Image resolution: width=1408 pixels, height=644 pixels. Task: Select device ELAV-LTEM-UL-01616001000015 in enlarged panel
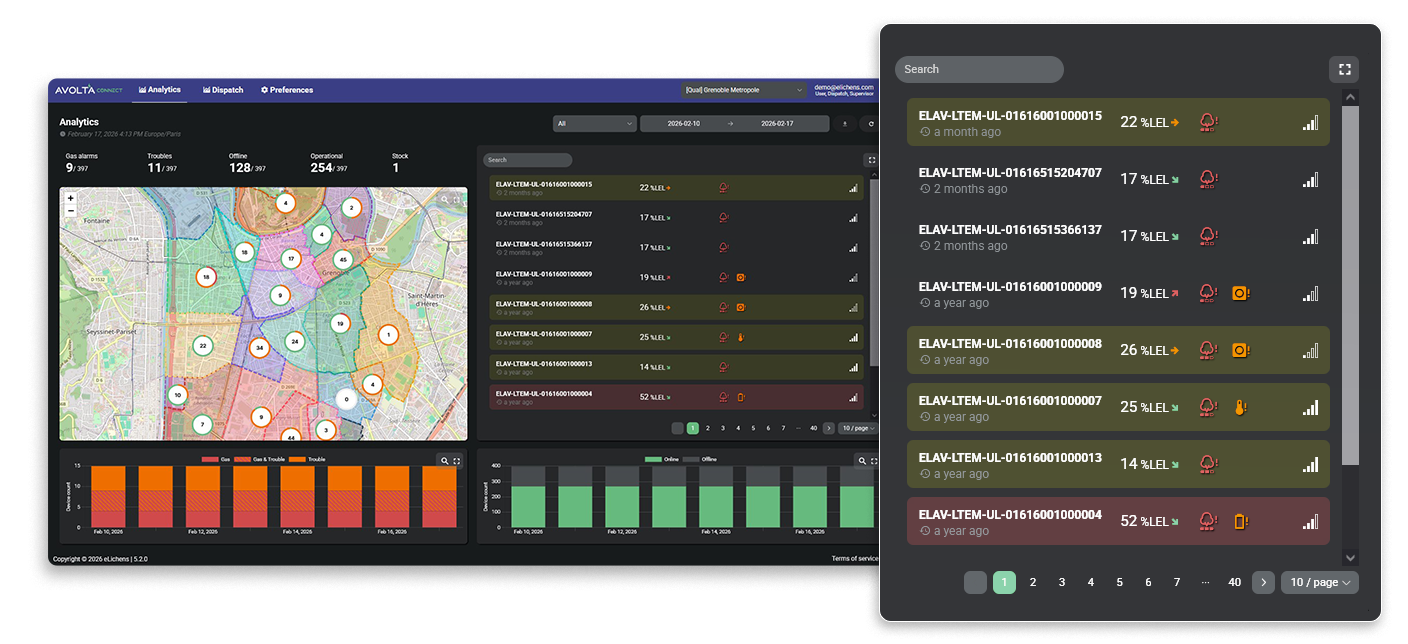pos(1118,122)
